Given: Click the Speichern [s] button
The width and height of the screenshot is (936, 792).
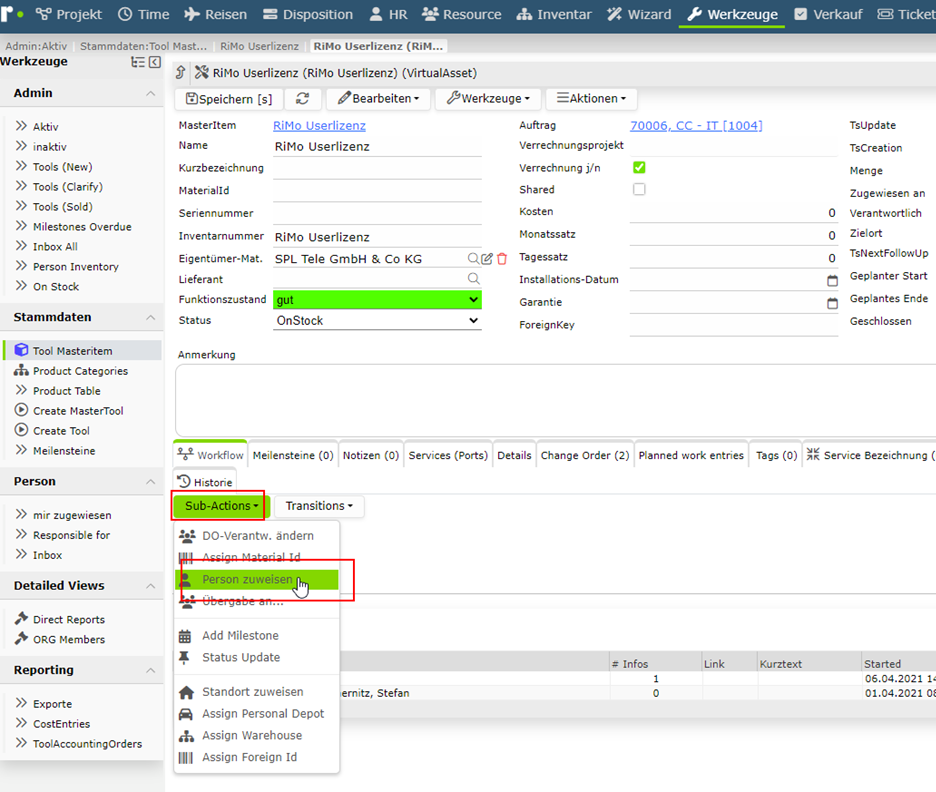Looking at the screenshot, I should tap(229, 98).
